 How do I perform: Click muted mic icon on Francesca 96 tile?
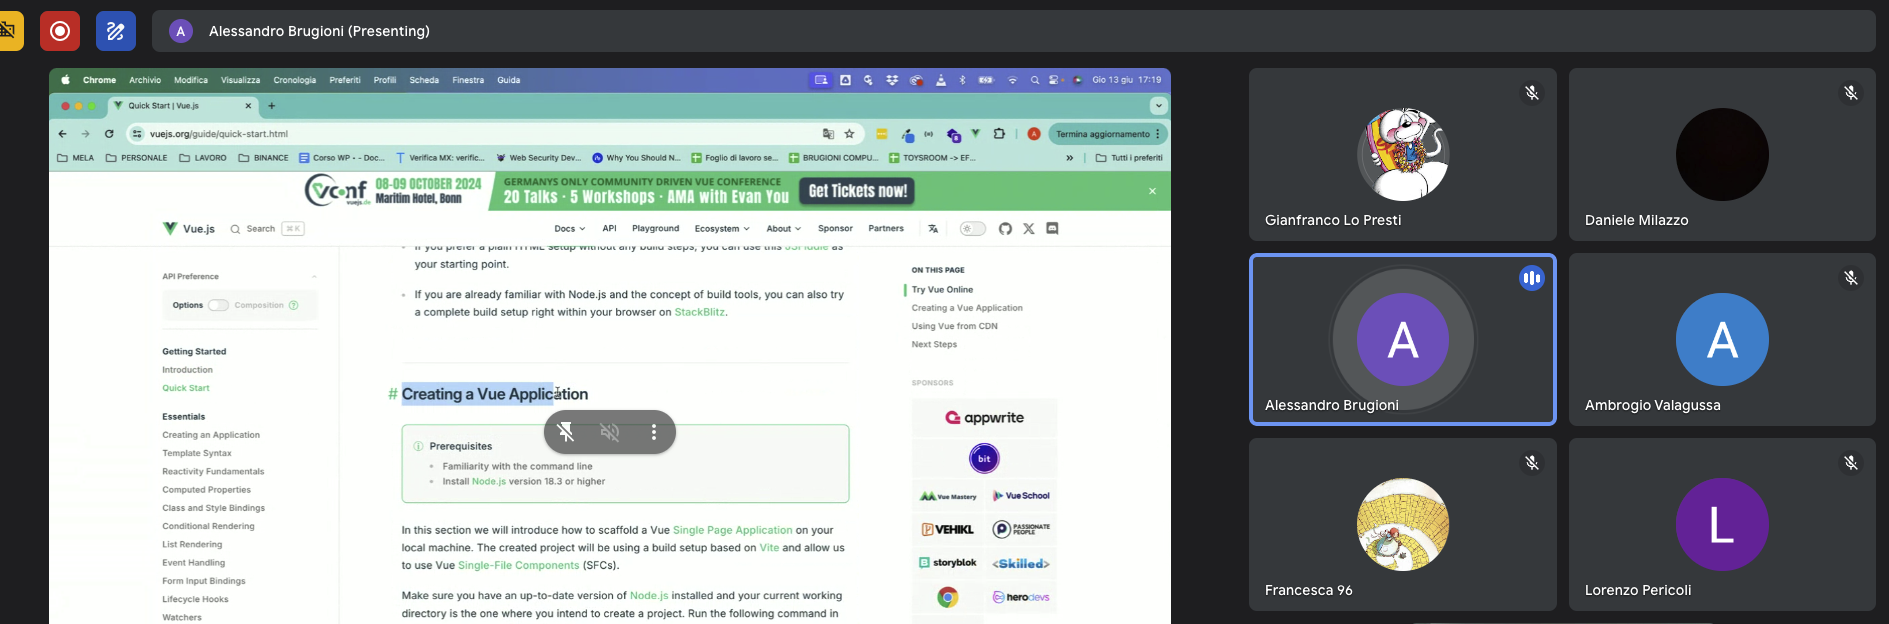click(1531, 463)
